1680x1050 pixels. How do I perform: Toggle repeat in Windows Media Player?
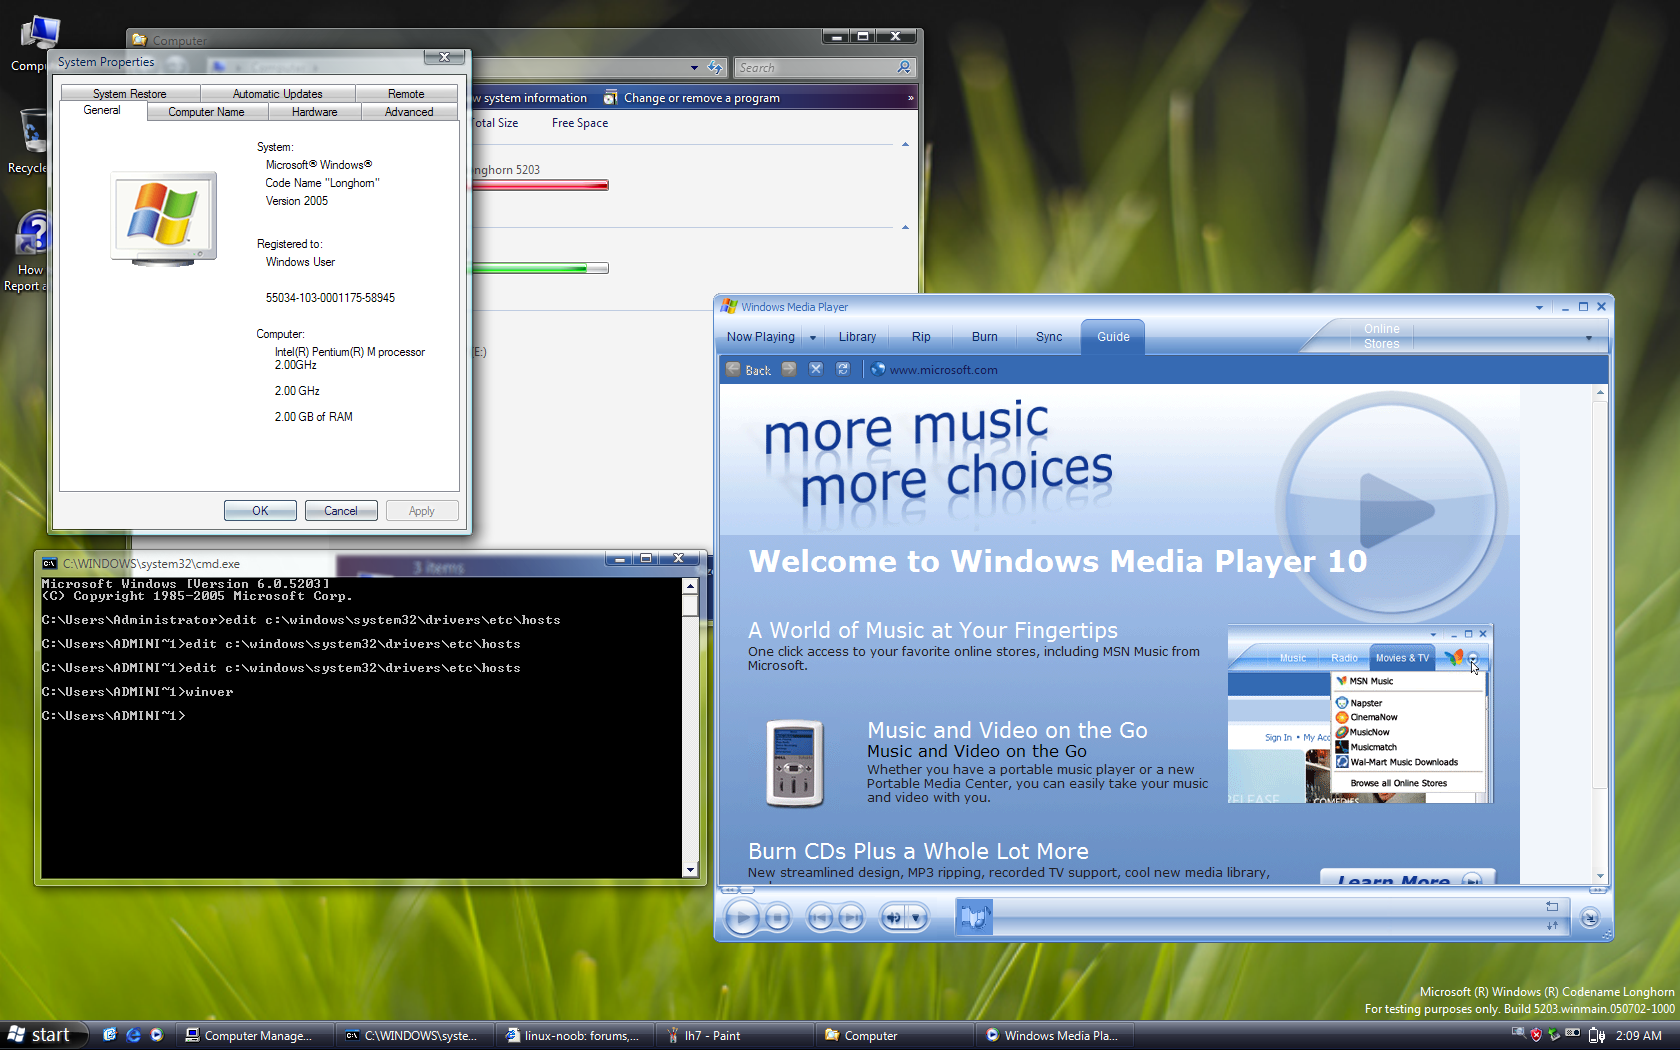click(1552, 906)
